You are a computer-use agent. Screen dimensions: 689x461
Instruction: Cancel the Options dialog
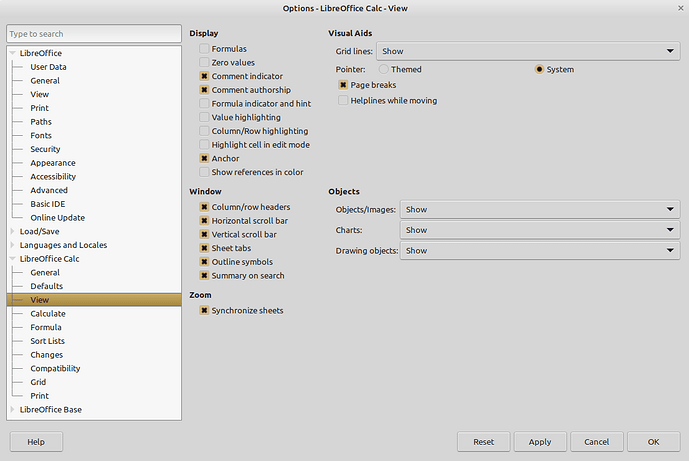597,442
